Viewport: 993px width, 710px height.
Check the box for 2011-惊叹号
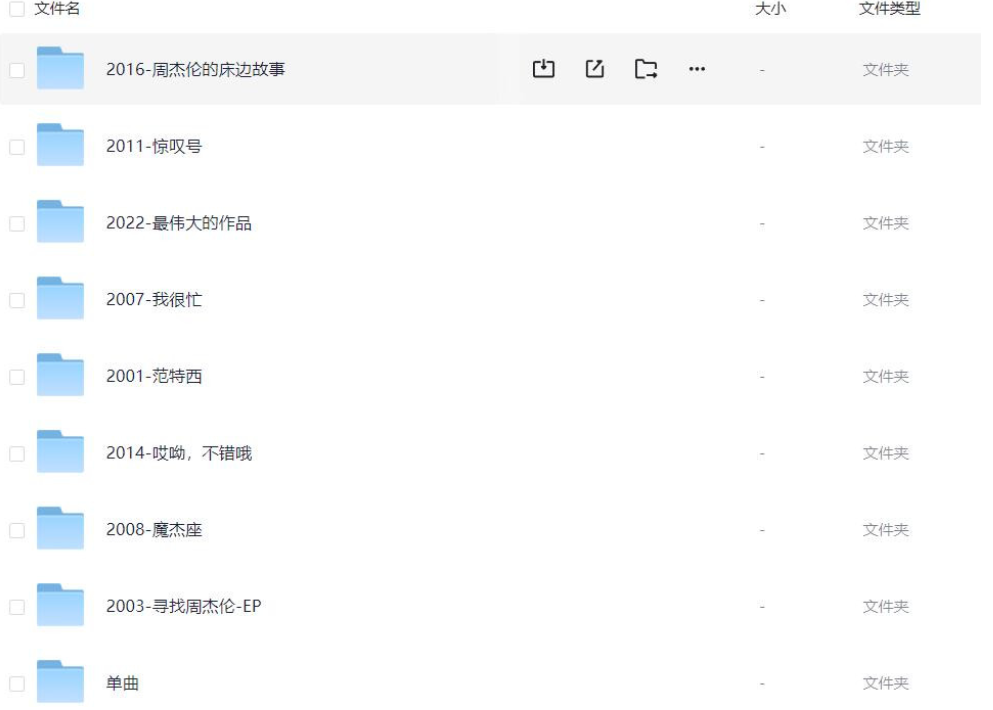click(17, 147)
